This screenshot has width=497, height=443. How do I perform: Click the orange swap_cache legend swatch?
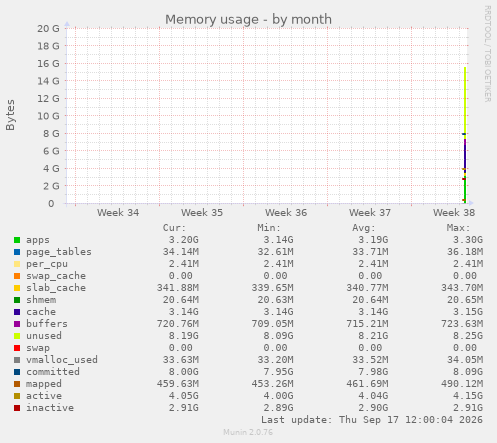point(17,276)
